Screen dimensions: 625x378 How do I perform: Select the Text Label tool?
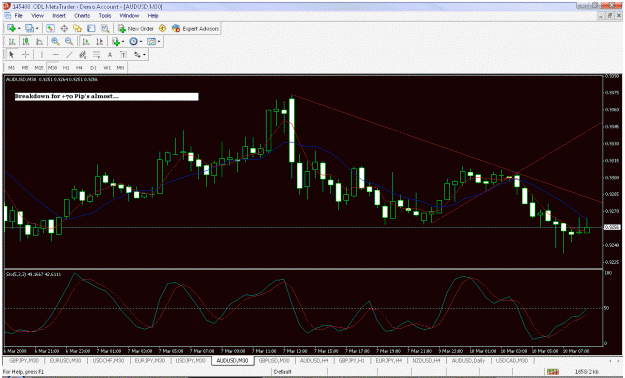pyautogui.click(x=123, y=54)
